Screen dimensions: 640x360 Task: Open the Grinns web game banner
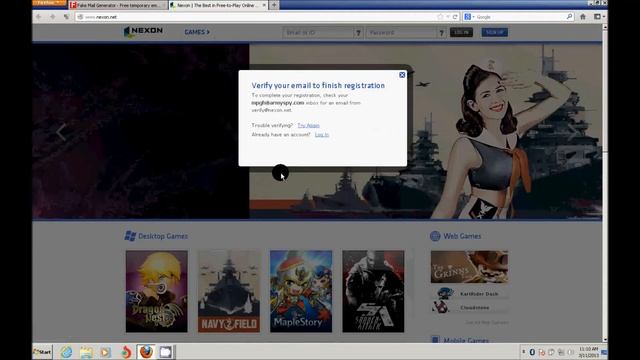click(469, 267)
